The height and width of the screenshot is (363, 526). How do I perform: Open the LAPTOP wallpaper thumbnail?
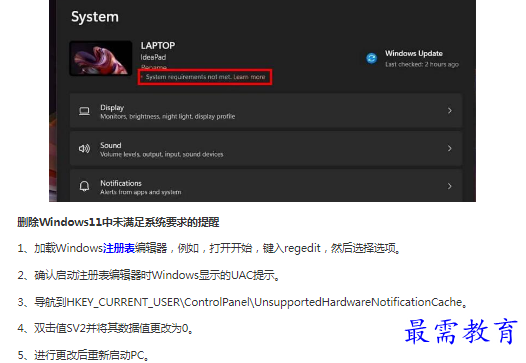point(101,58)
